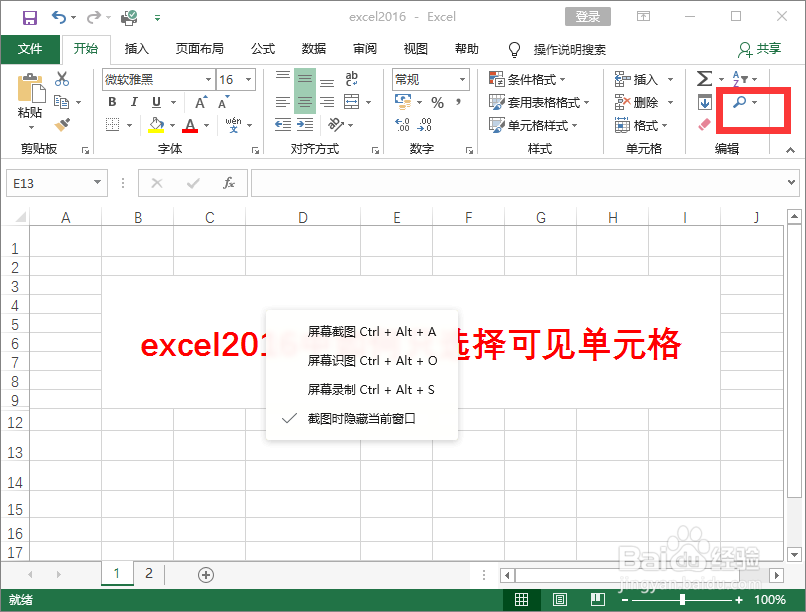
Task: Toggle middle vertical alignment
Action: click(x=305, y=79)
